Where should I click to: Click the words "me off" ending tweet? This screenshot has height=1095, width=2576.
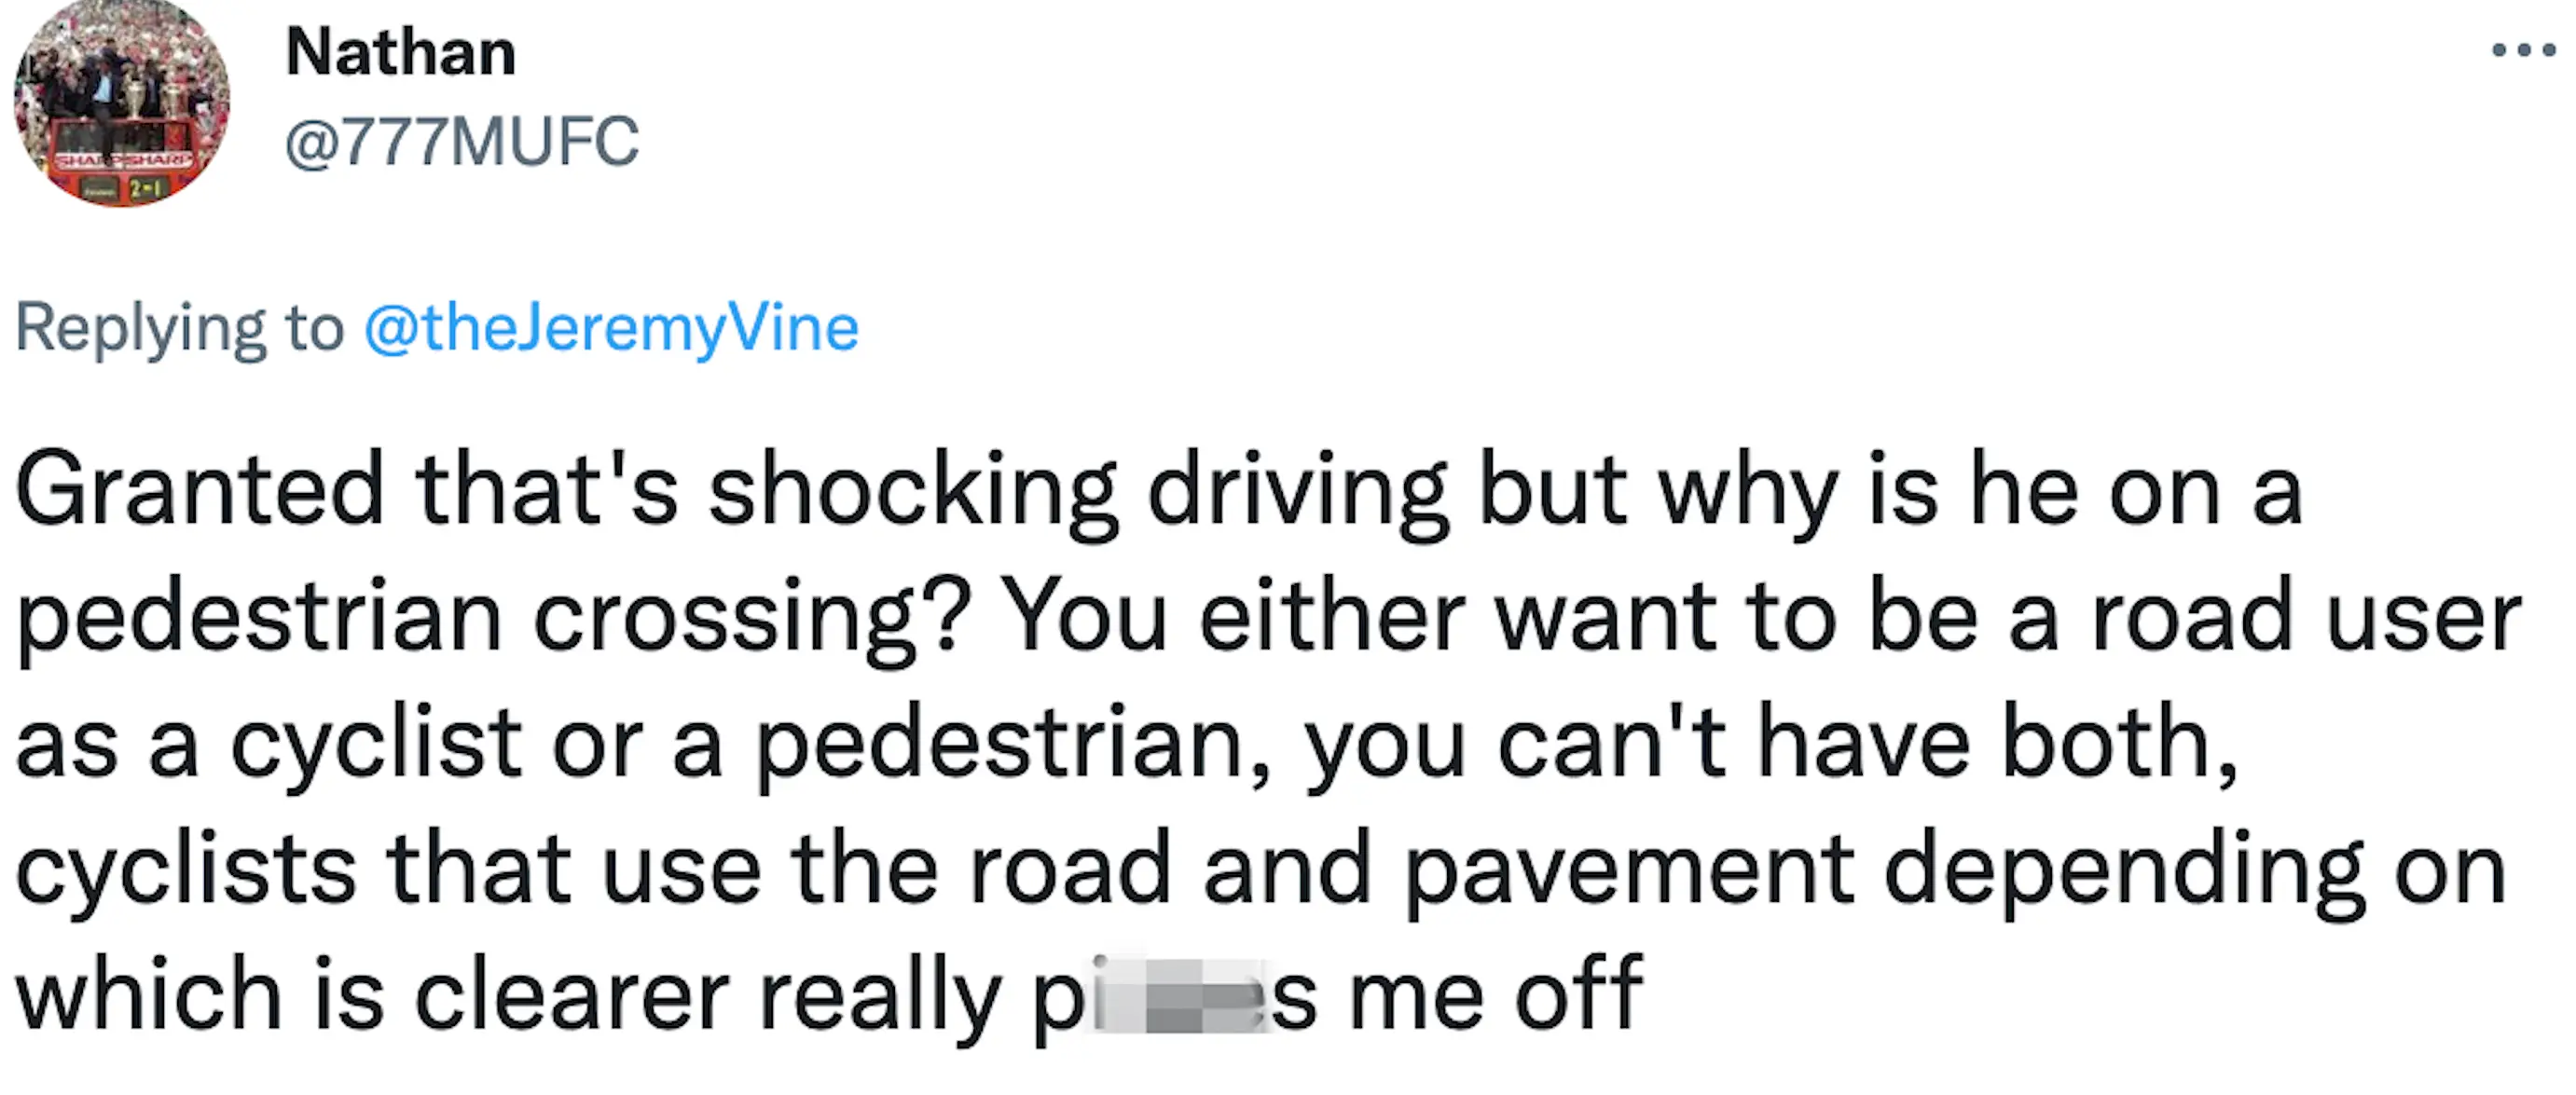tap(1497, 997)
